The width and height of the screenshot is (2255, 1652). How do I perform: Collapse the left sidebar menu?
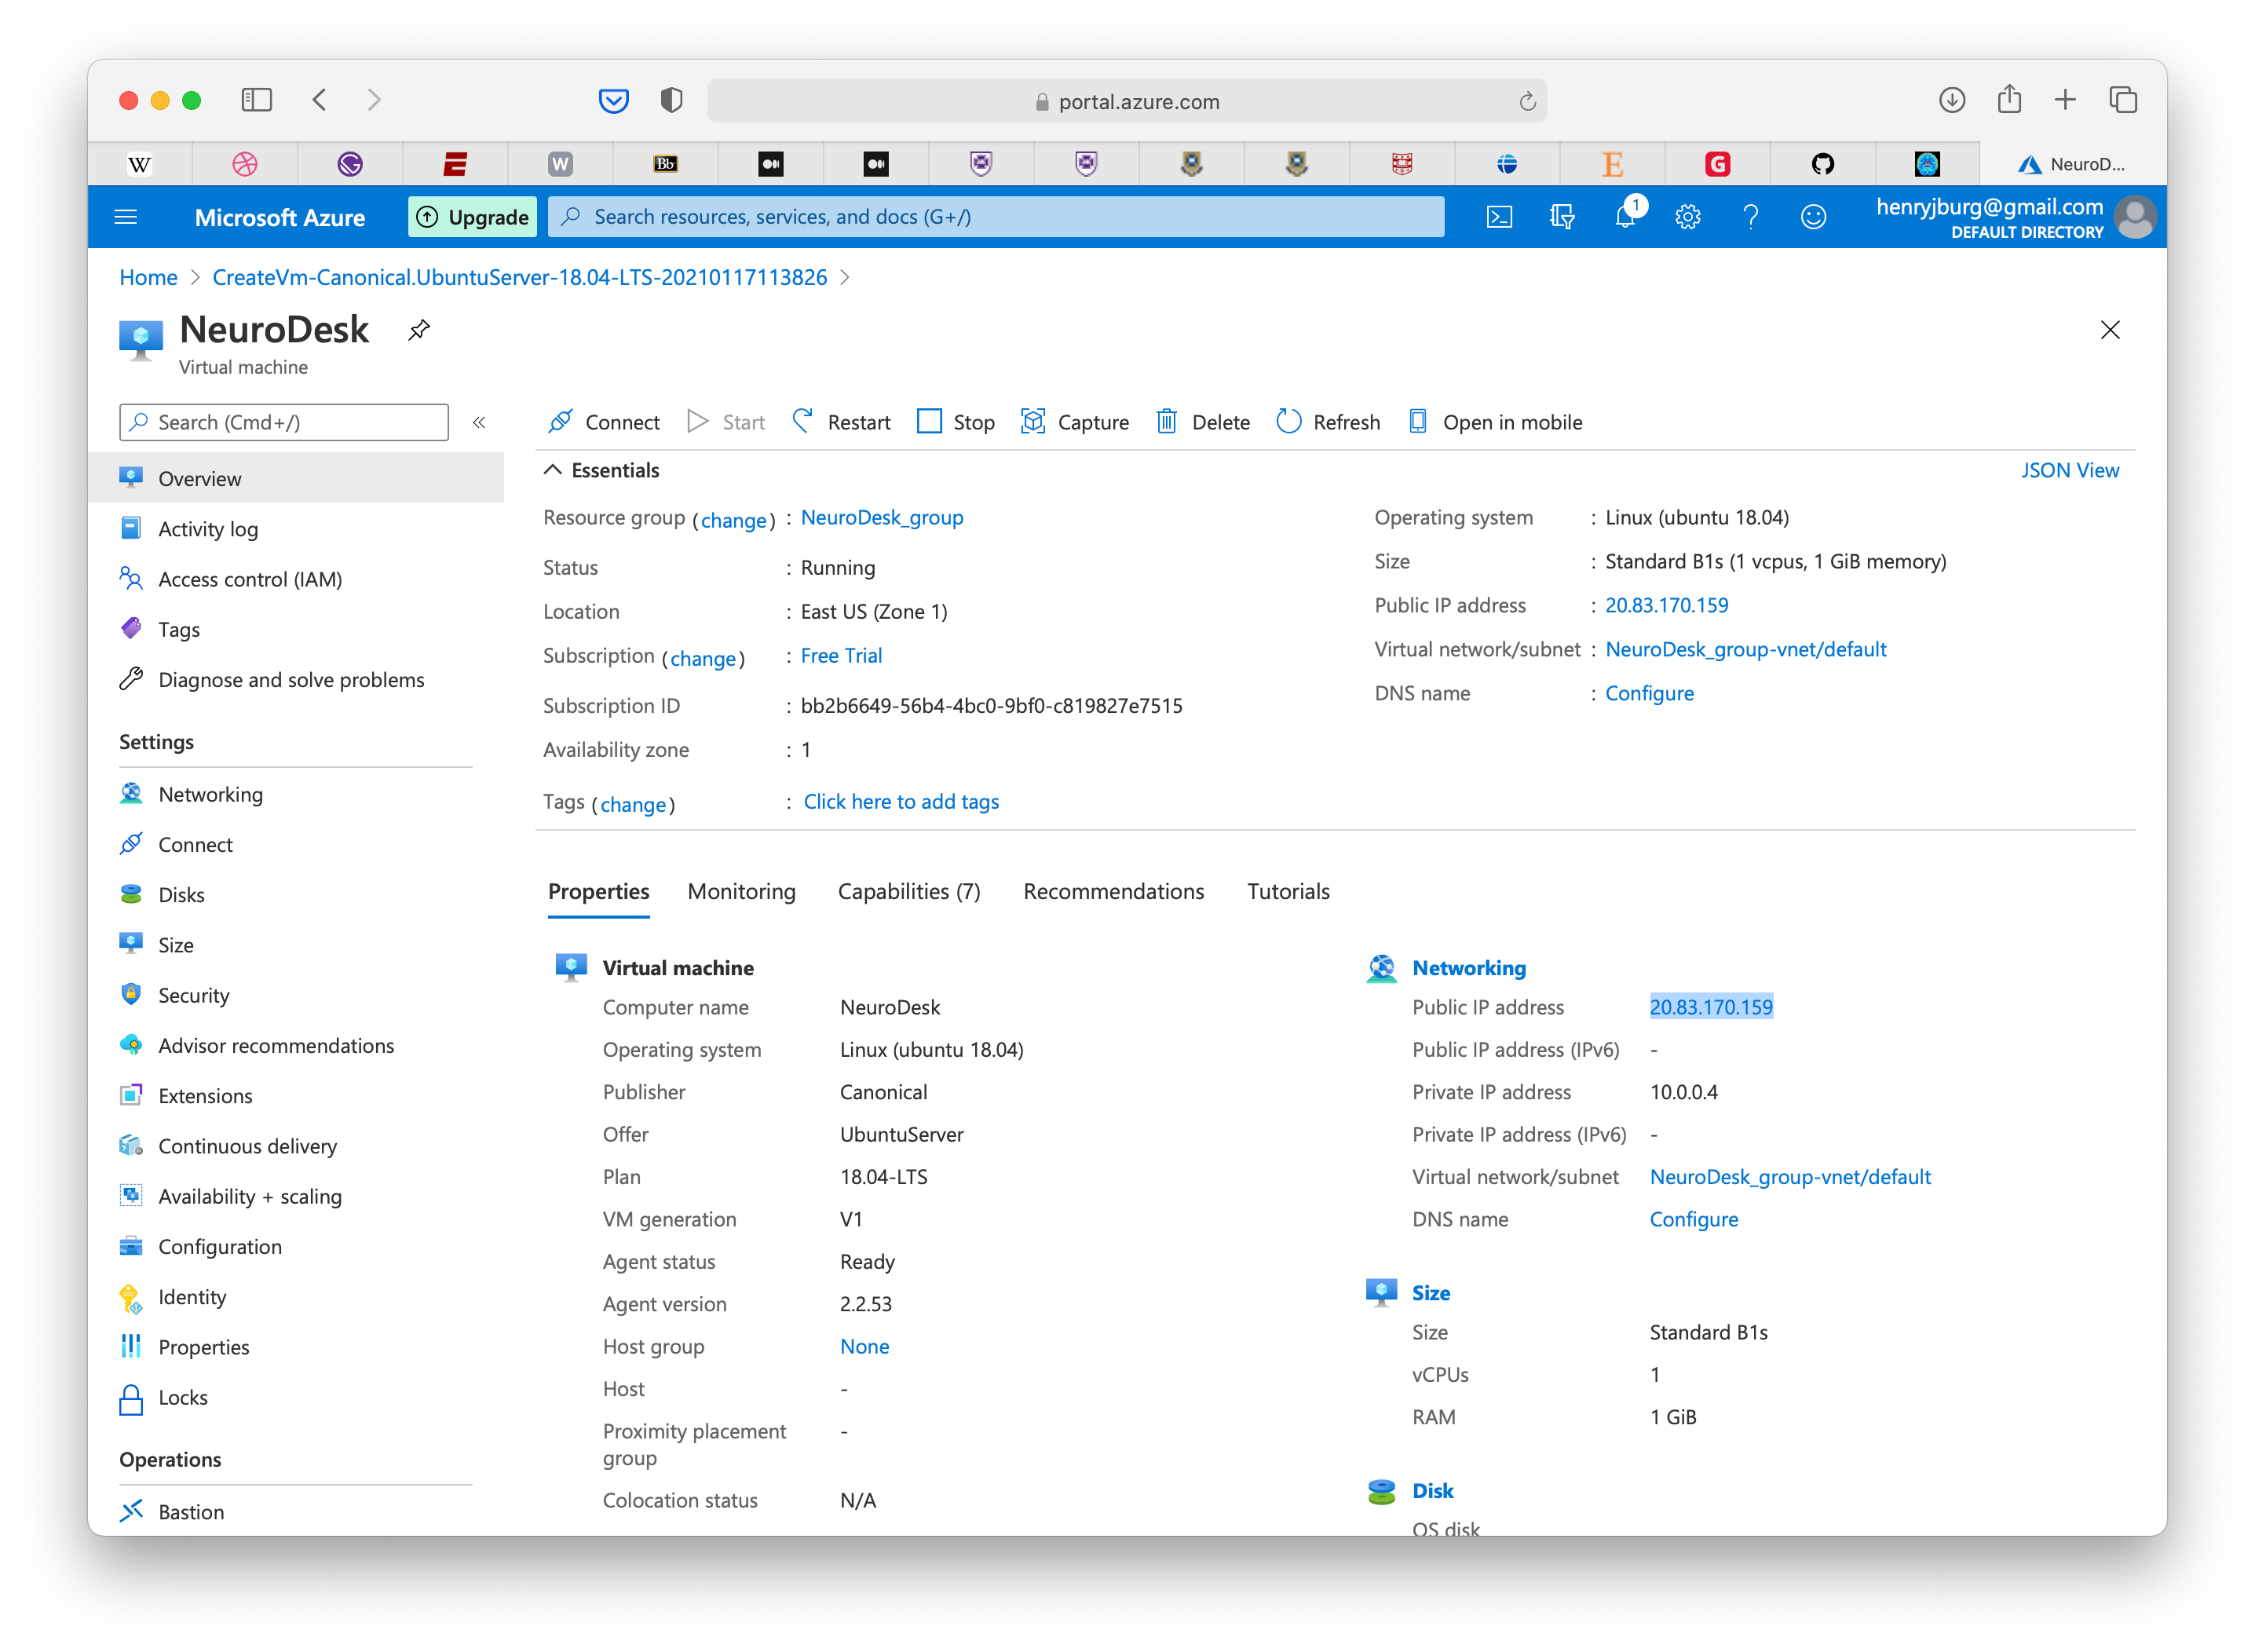[479, 422]
